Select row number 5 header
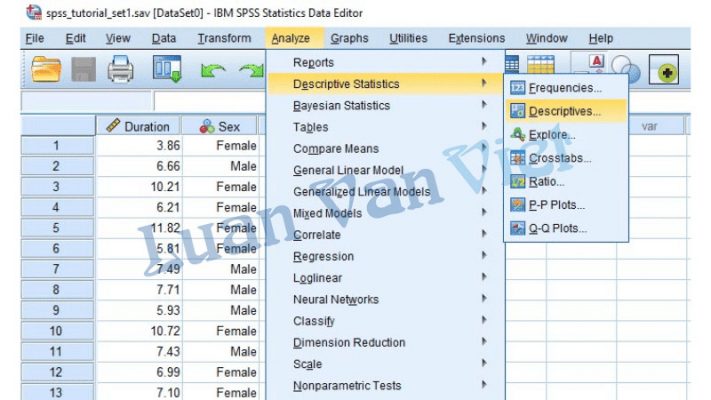 (x=57, y=228)
